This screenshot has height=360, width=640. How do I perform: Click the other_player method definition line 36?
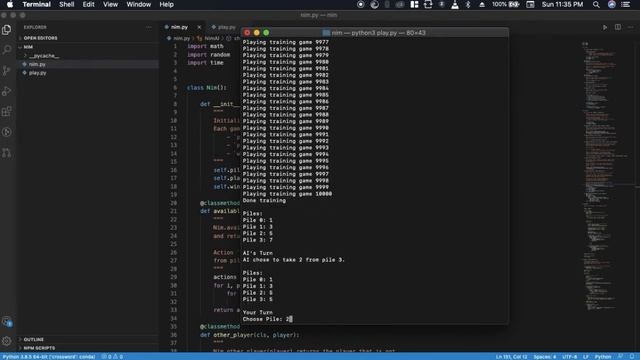250,335
